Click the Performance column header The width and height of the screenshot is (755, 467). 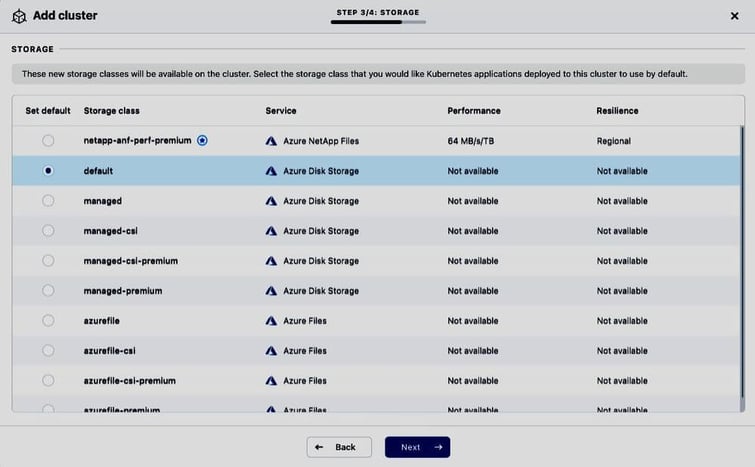(473, 111)
